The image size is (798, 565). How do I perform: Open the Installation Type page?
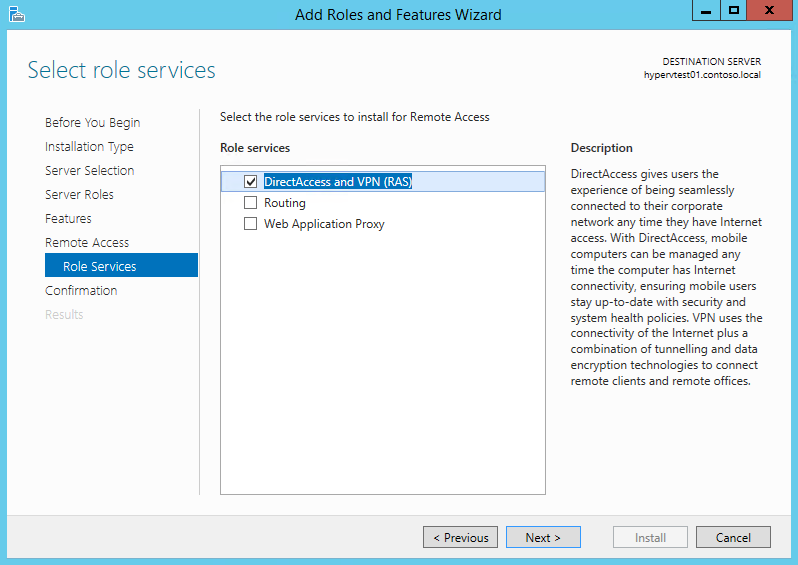(x=89, y=147)
